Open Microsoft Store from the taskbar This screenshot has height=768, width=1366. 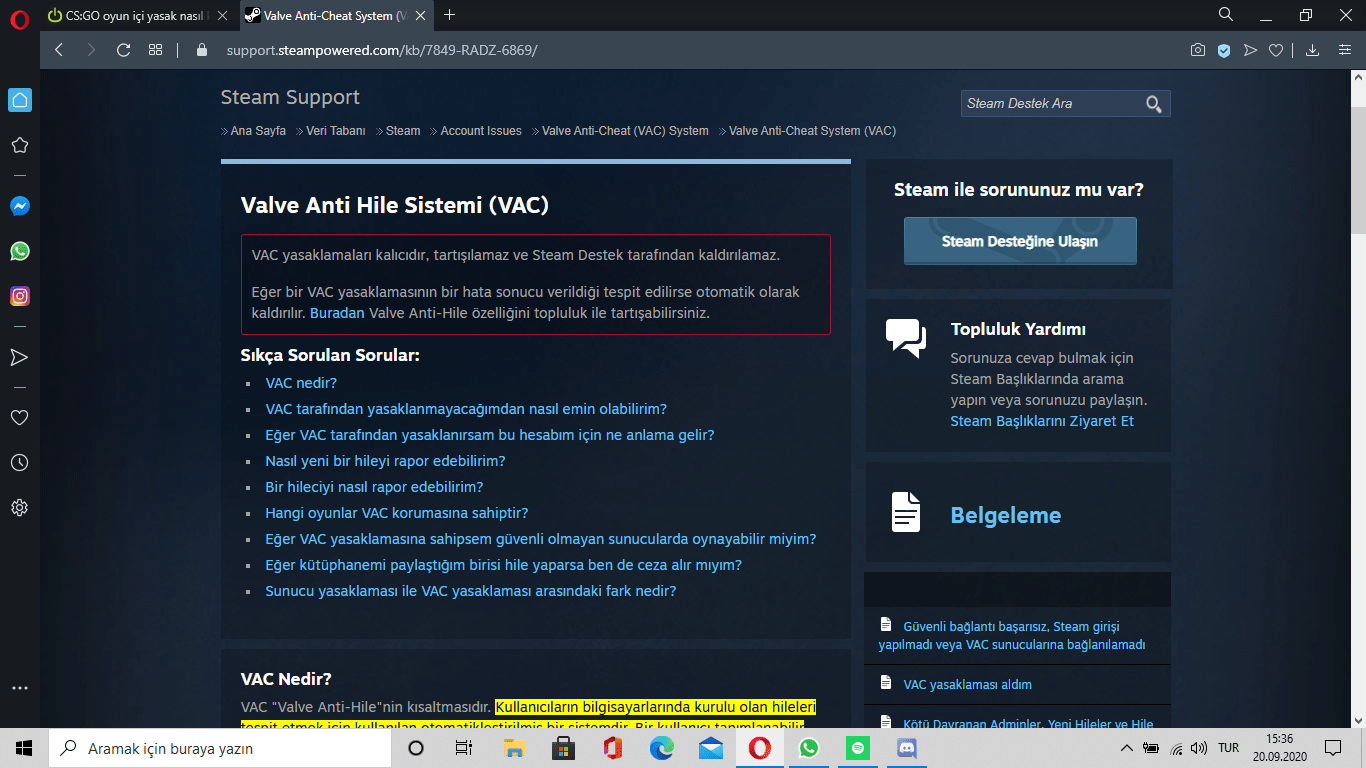[x=563, y=748]
